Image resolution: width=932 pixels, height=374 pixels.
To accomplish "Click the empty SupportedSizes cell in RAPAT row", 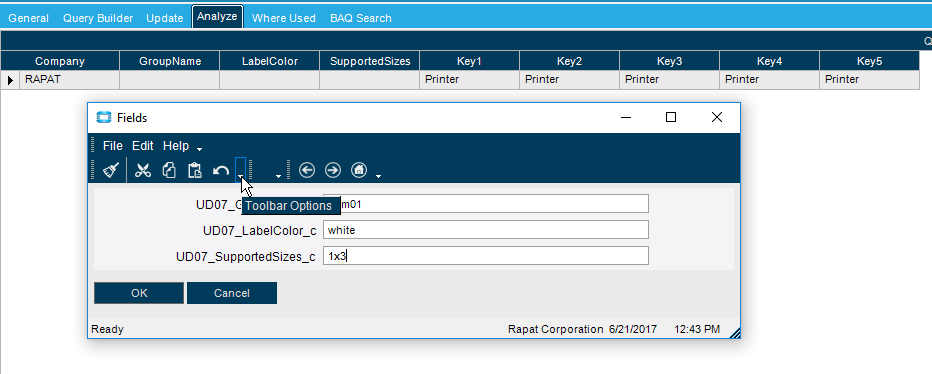I will (x=370, y=80).
